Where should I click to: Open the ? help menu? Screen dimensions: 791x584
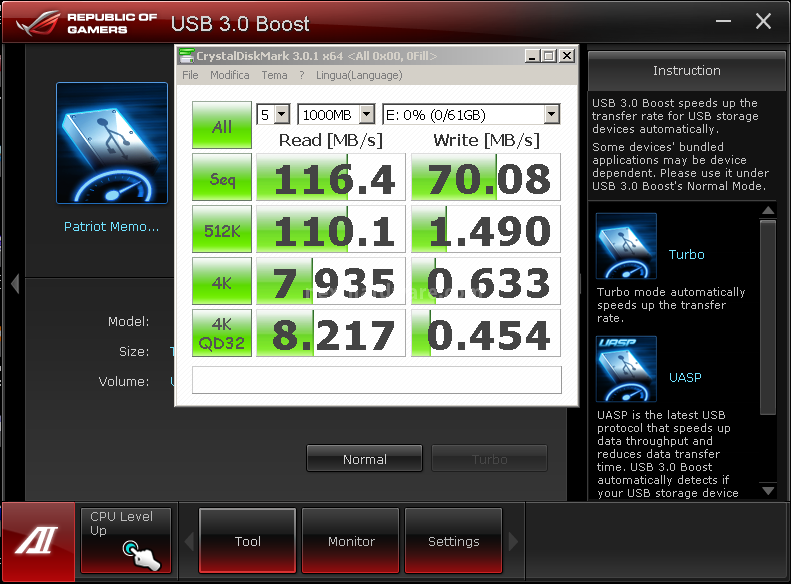(302, 75)
